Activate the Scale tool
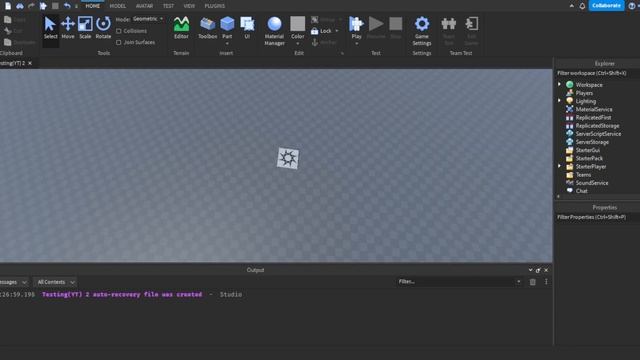 pyautogui.click(x=85, y=28)
